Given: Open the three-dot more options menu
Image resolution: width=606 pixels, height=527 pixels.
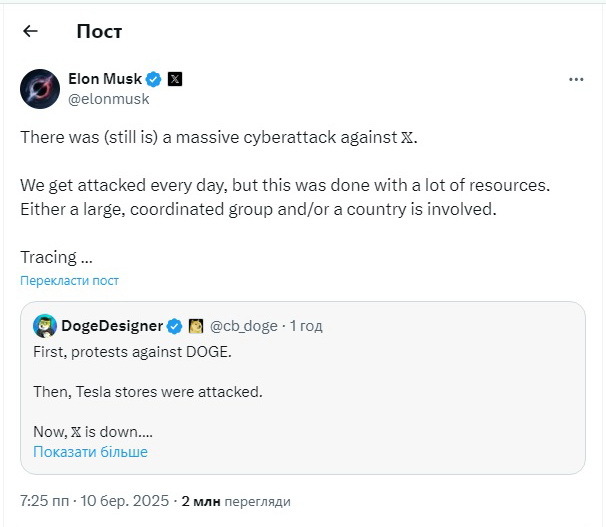Looking at the screenshot, I should (576, 78).
